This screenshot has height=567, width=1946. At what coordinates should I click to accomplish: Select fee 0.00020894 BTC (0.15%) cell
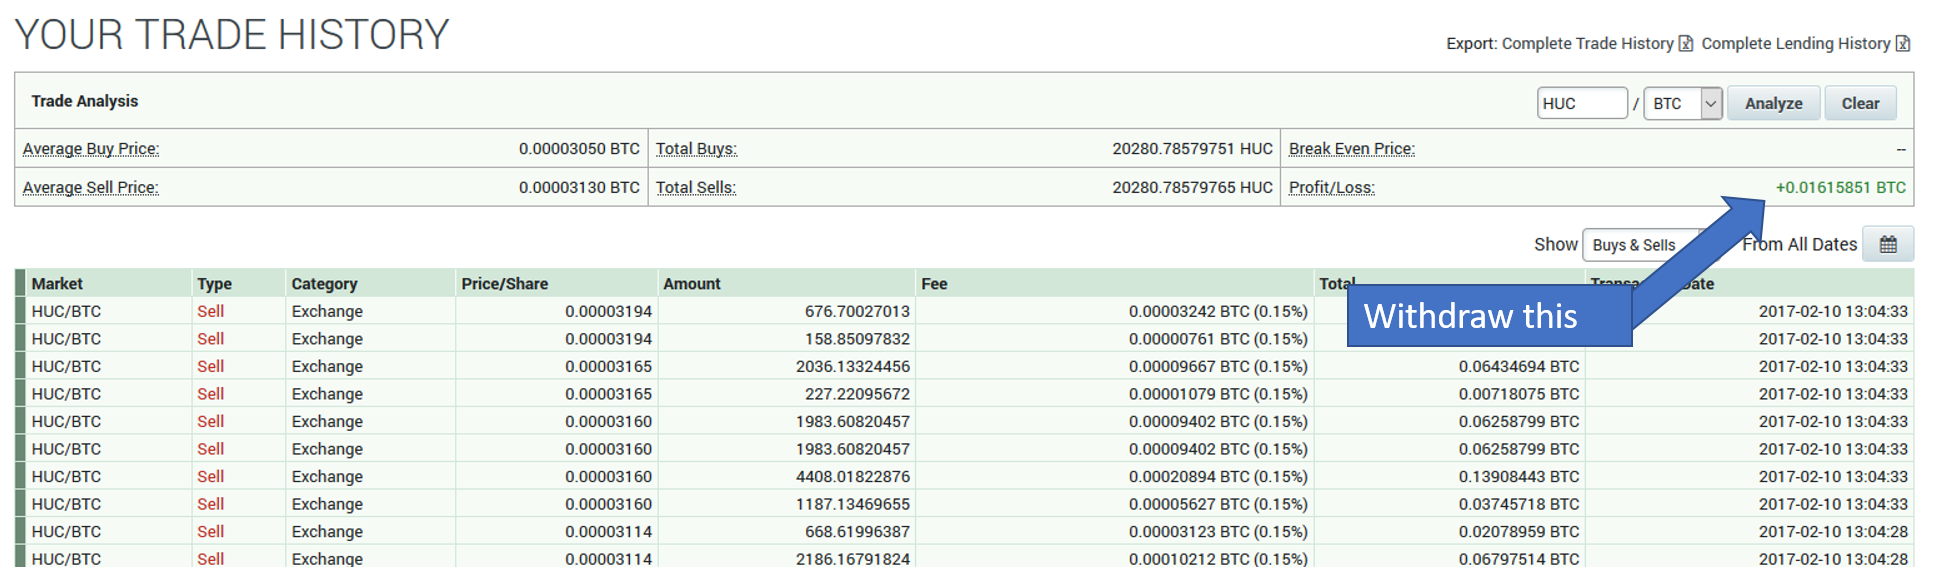click(x=1218, y=476)
